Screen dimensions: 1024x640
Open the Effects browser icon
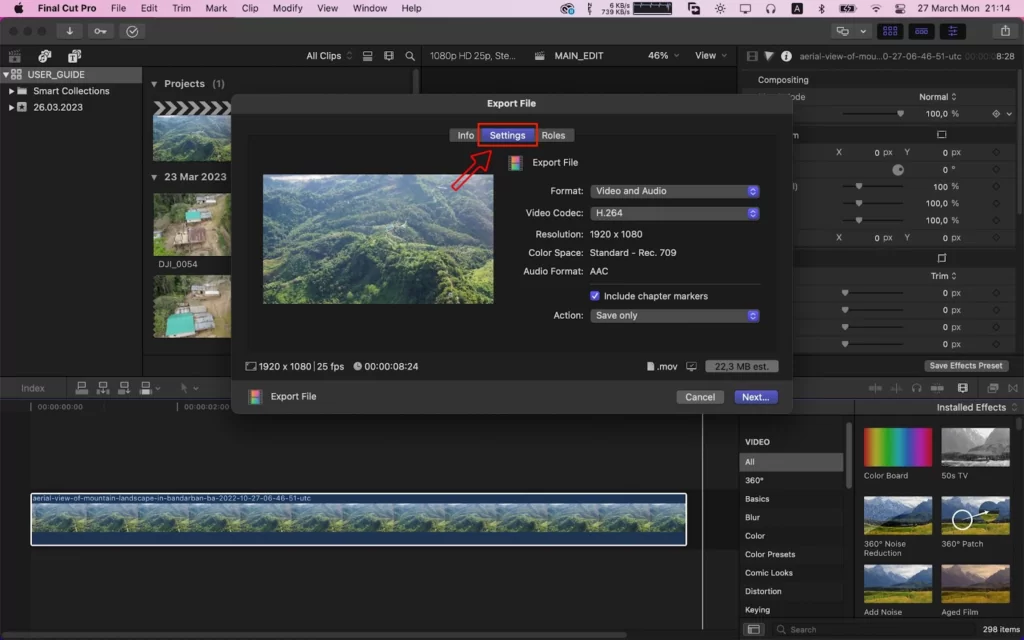pyautogui.click(x=992, y=388)
